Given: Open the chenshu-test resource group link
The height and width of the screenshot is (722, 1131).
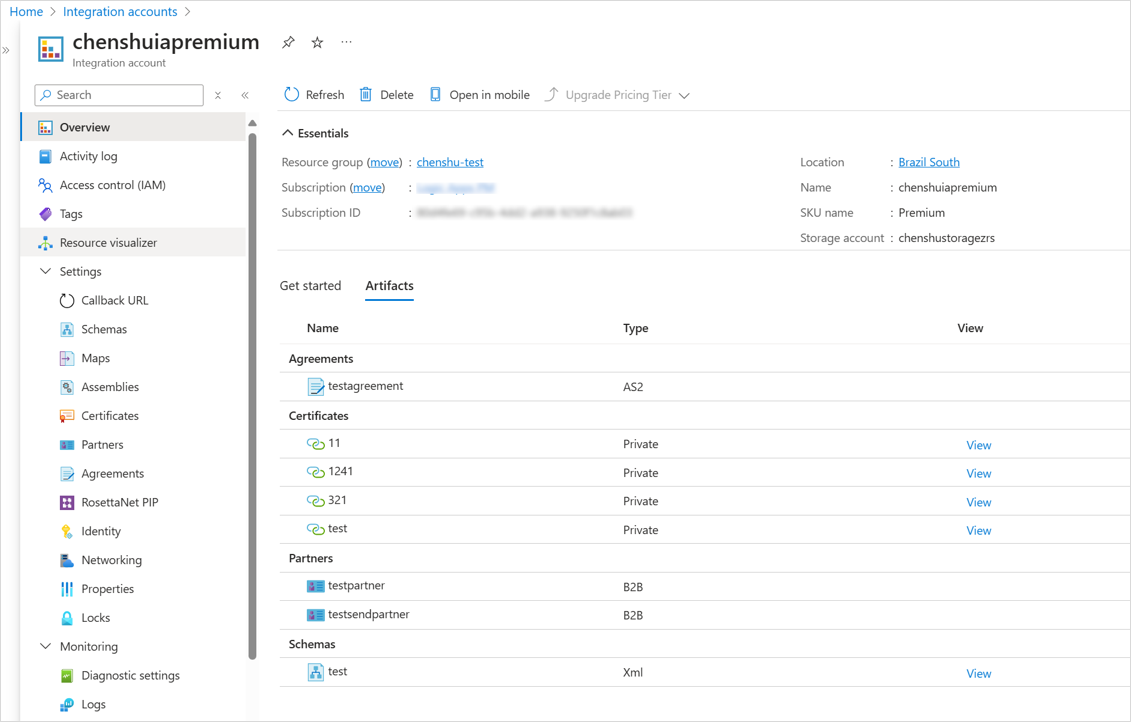Looking at the screenshot, I should coord(449,162).
